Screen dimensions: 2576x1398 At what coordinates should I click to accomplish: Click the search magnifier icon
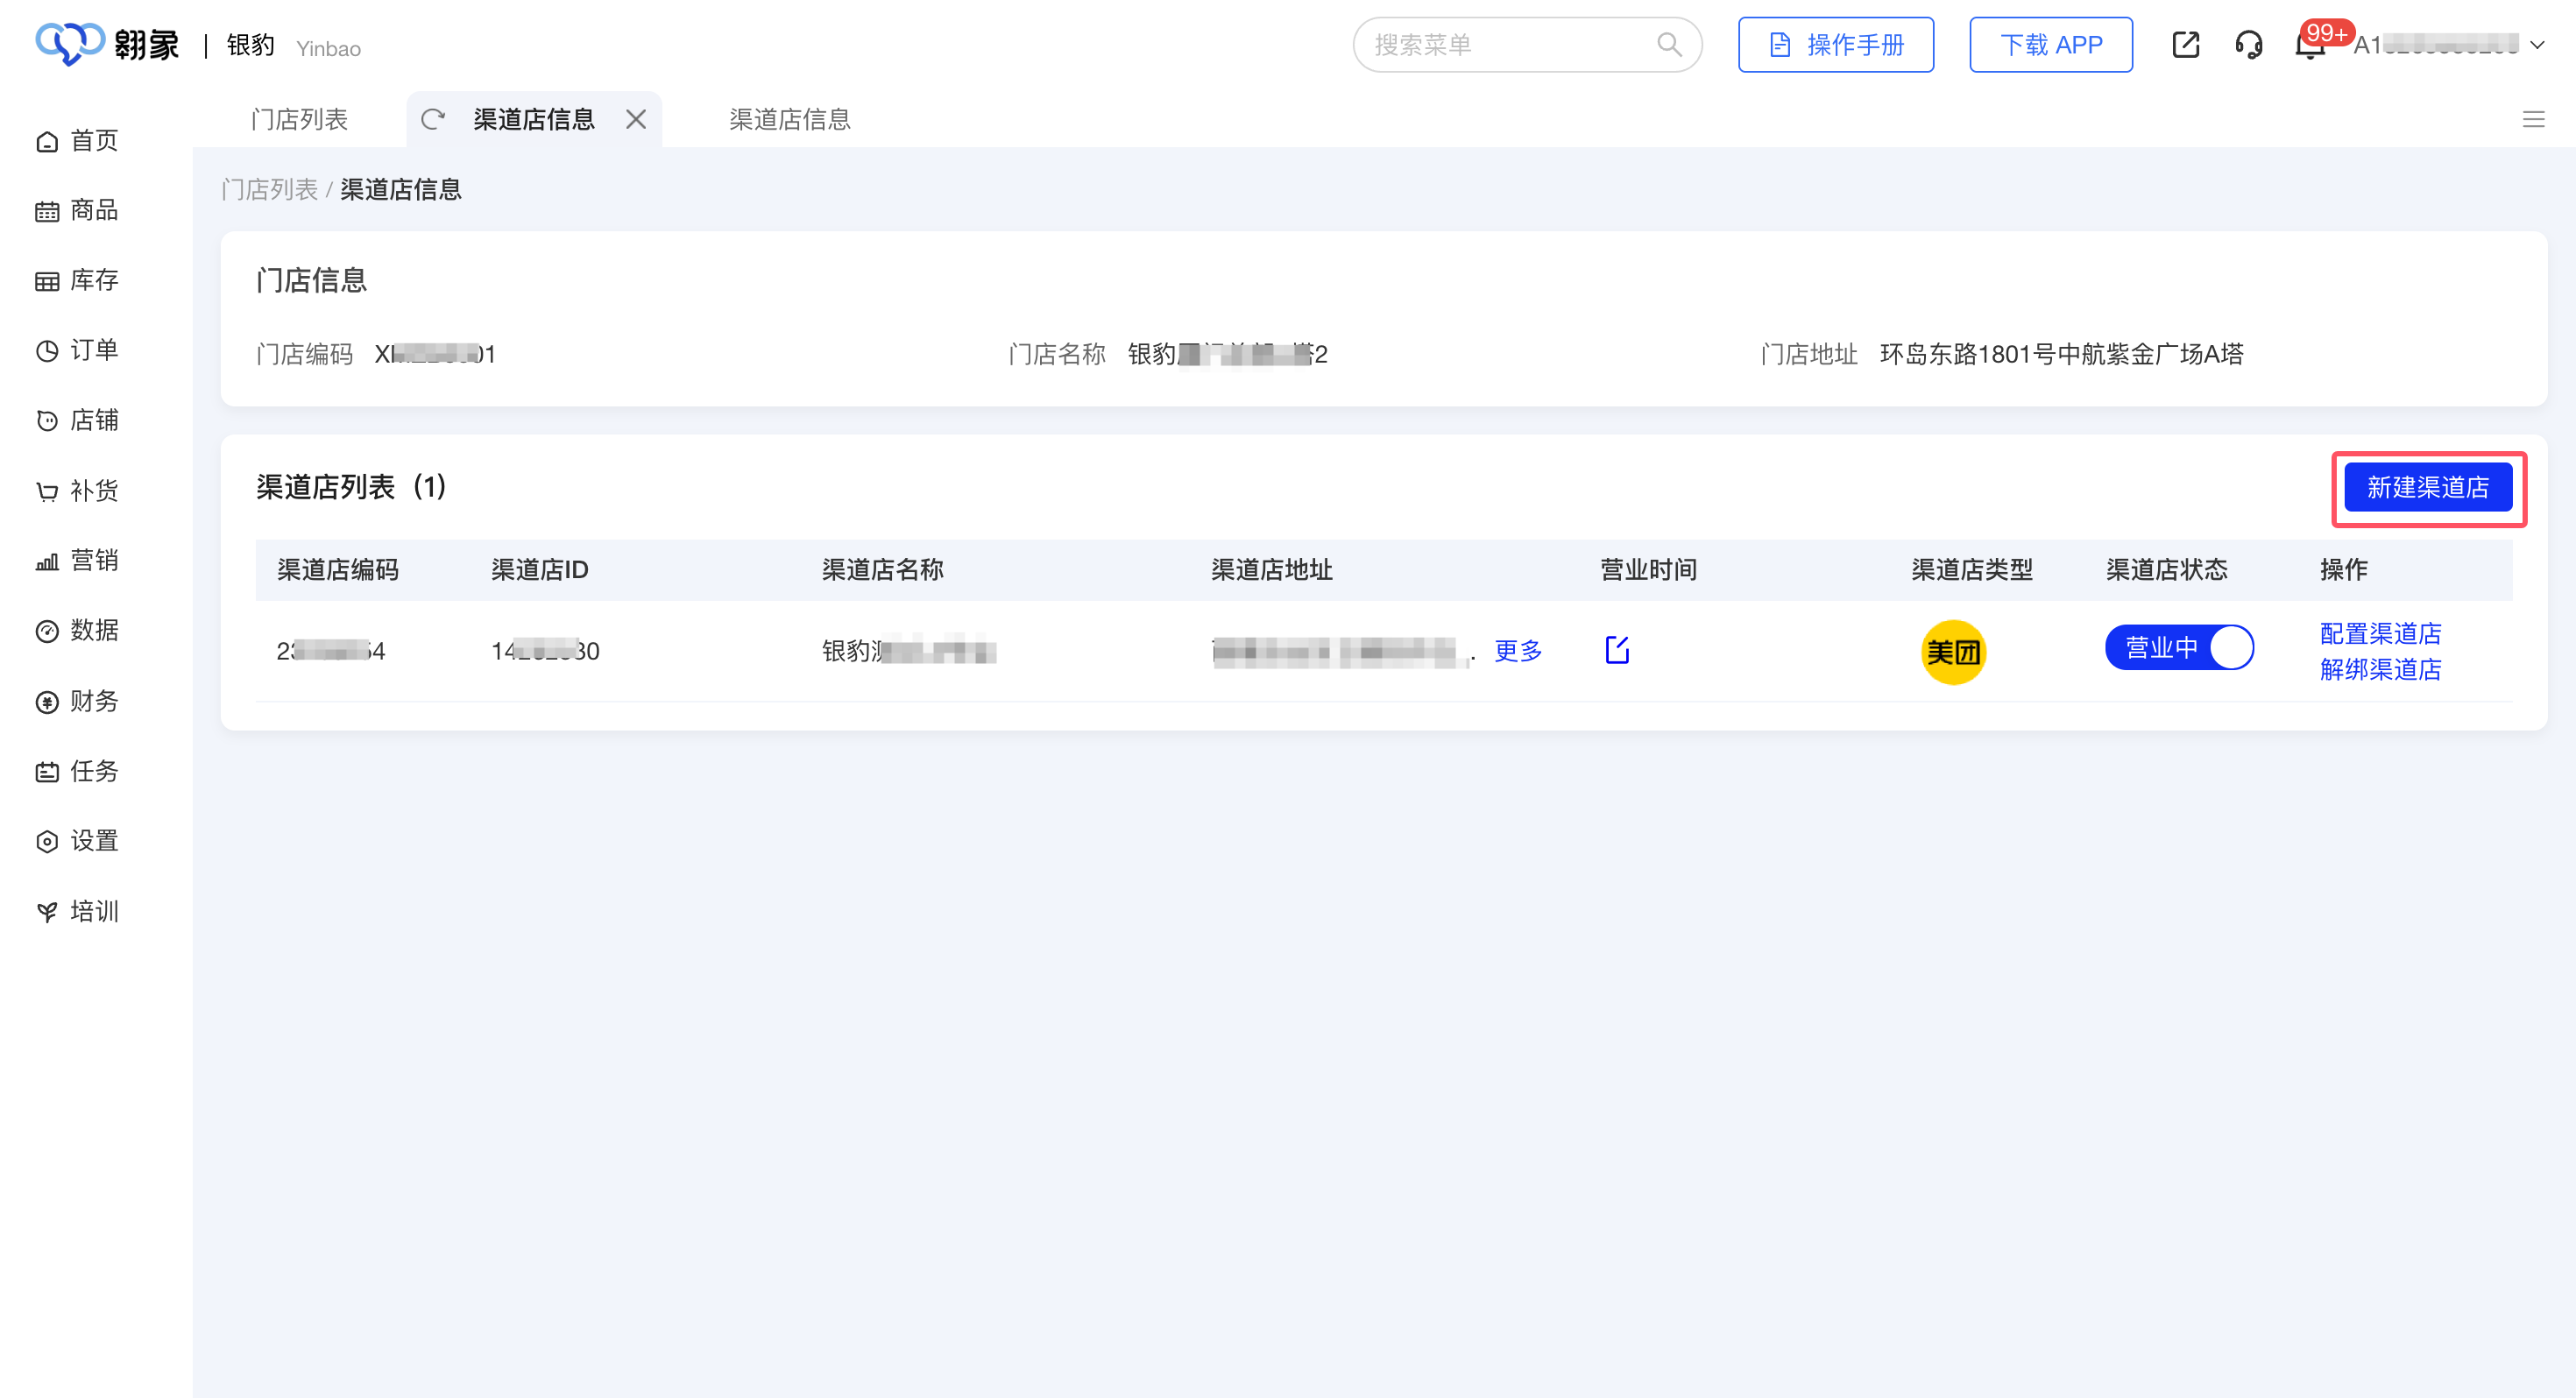pos(1669,45)
